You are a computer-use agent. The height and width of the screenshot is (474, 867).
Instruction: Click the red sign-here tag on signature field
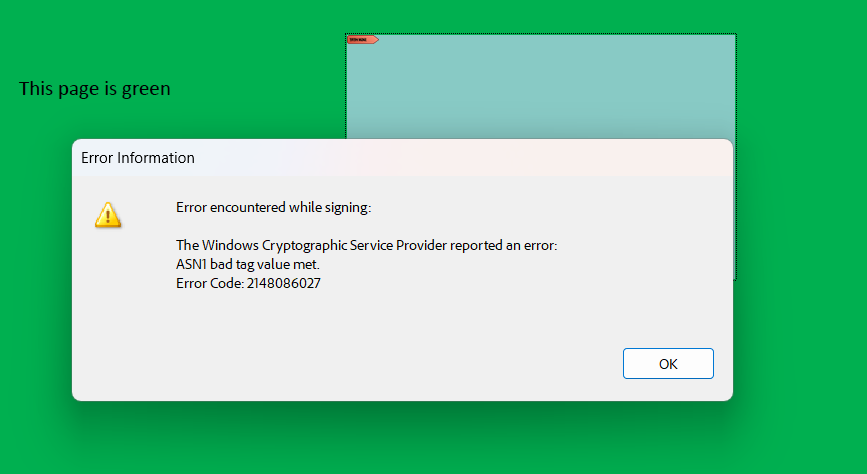tap(362, 40)
